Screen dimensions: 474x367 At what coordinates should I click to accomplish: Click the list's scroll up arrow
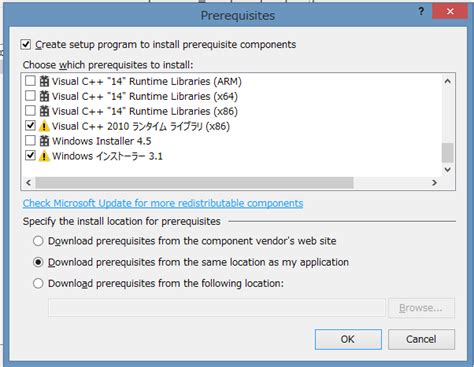coord(448,81)
